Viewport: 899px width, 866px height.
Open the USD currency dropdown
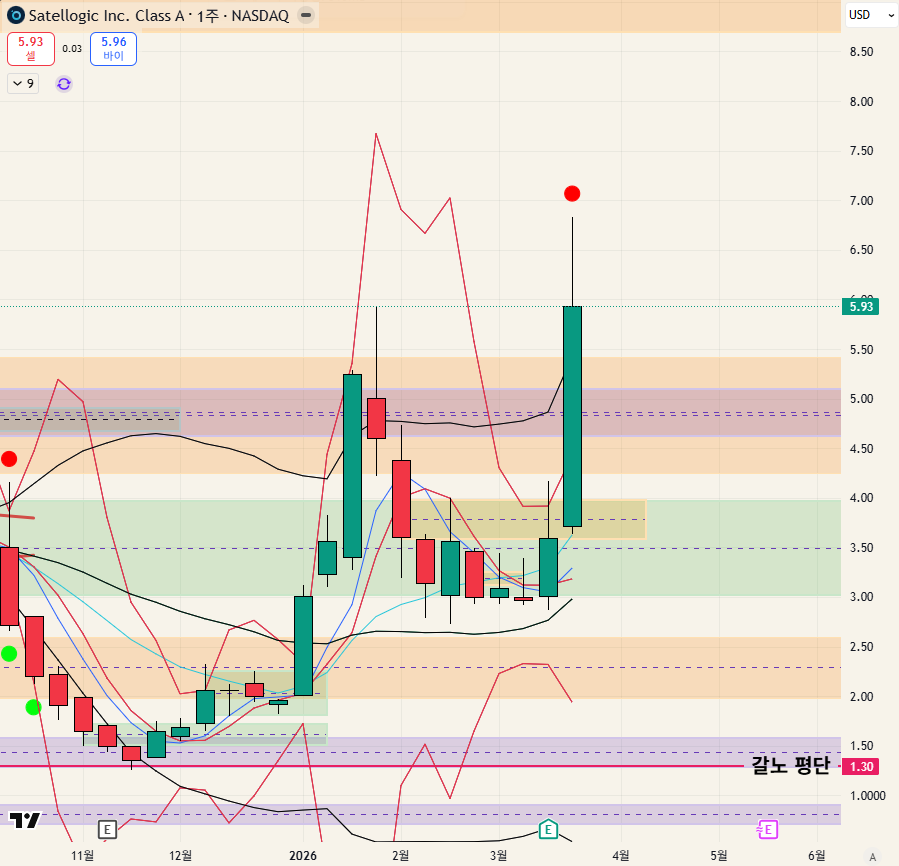pos(871,15)
